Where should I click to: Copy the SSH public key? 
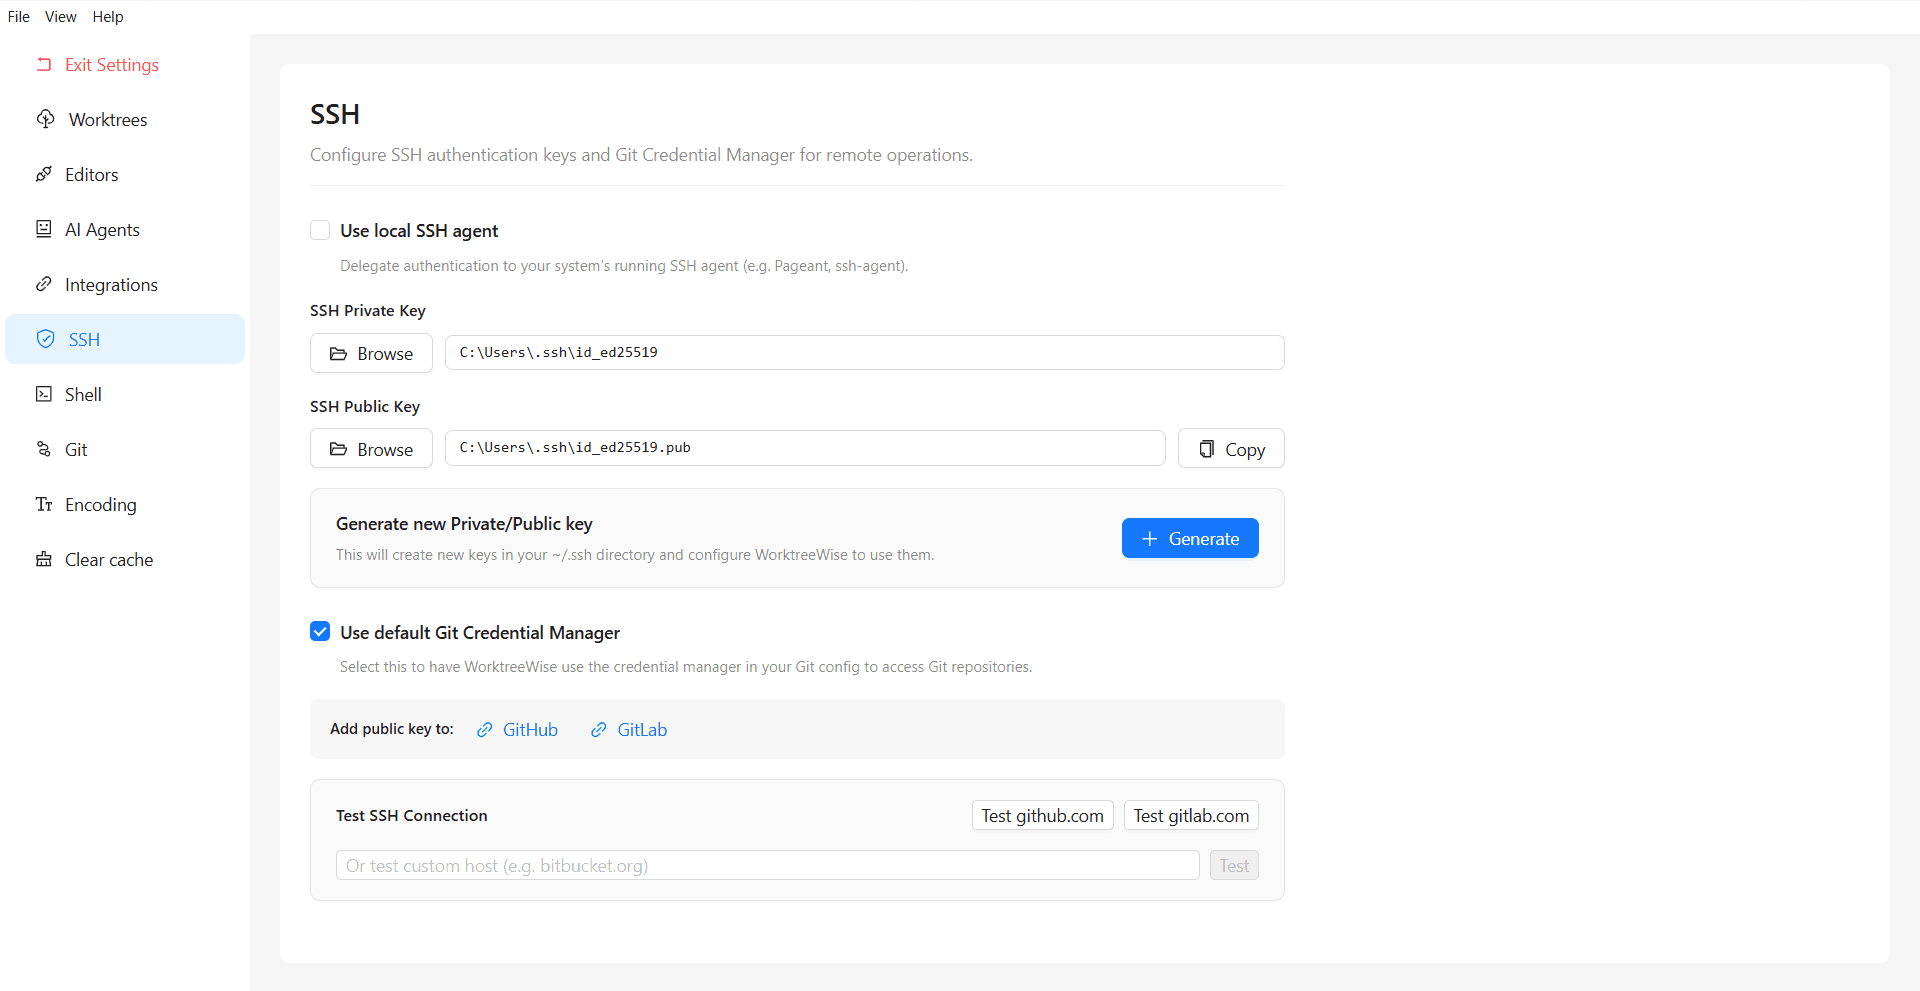[x=1231, y=449]
